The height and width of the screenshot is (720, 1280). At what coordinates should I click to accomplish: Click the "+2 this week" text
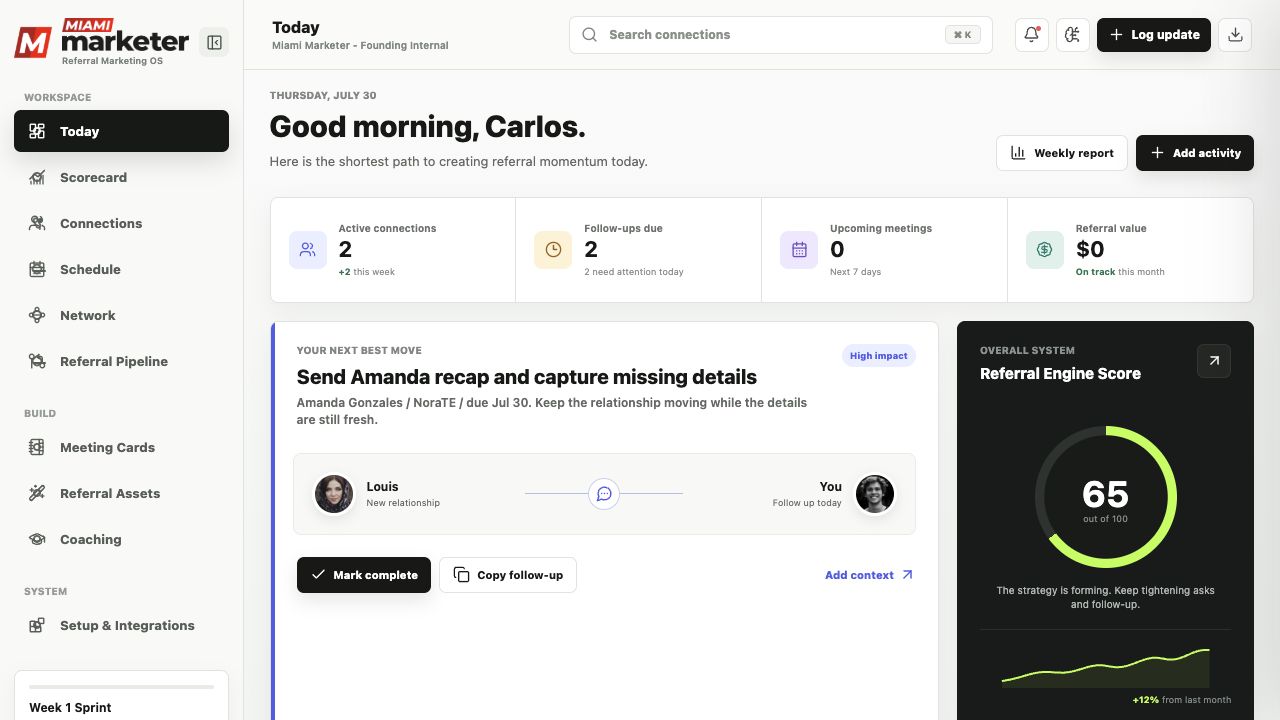click(x=367, y=272)
